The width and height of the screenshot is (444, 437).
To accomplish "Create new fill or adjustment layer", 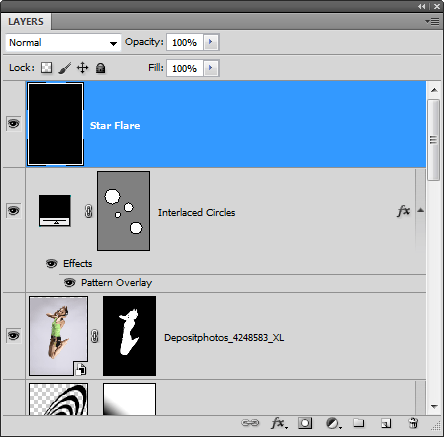I will click(333, 423).
